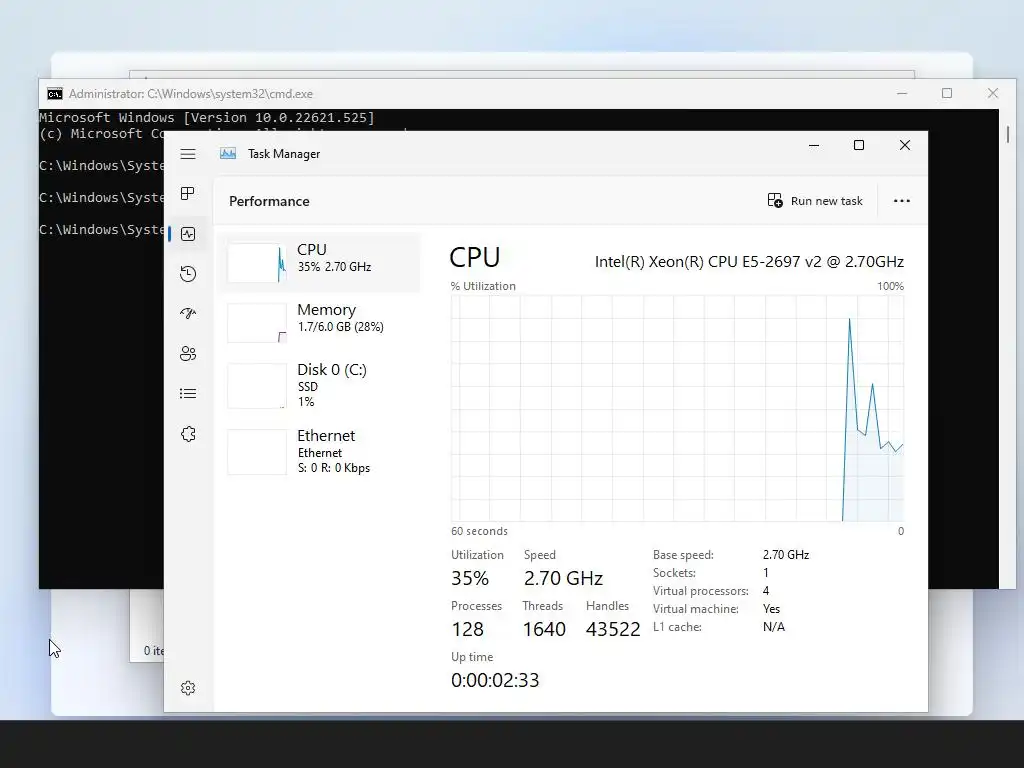Click Run new task button
This screenshot has height=768, width=1024.
tap(815, 200)
